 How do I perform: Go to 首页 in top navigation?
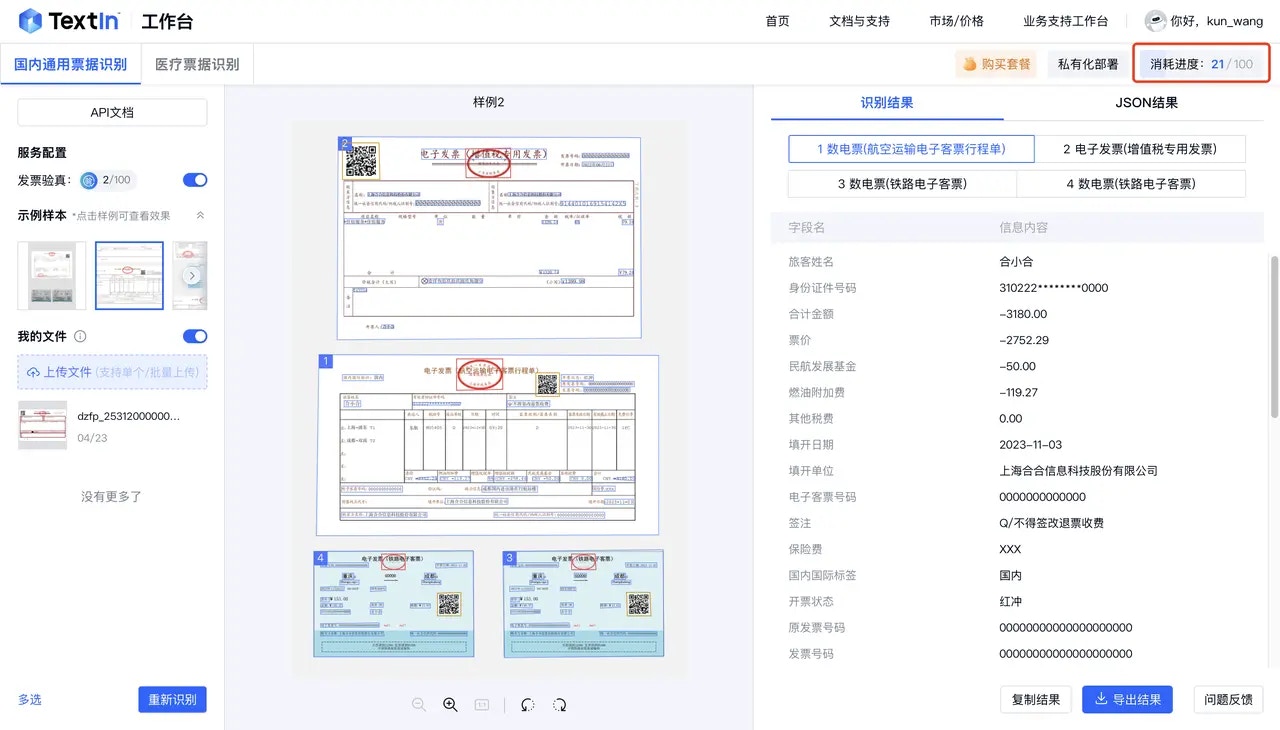[777, 21]
